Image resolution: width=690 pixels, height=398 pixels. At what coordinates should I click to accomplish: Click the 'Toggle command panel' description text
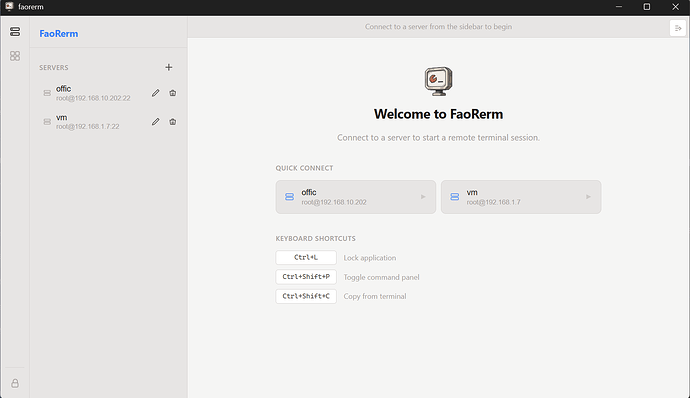tap(382, 277)
